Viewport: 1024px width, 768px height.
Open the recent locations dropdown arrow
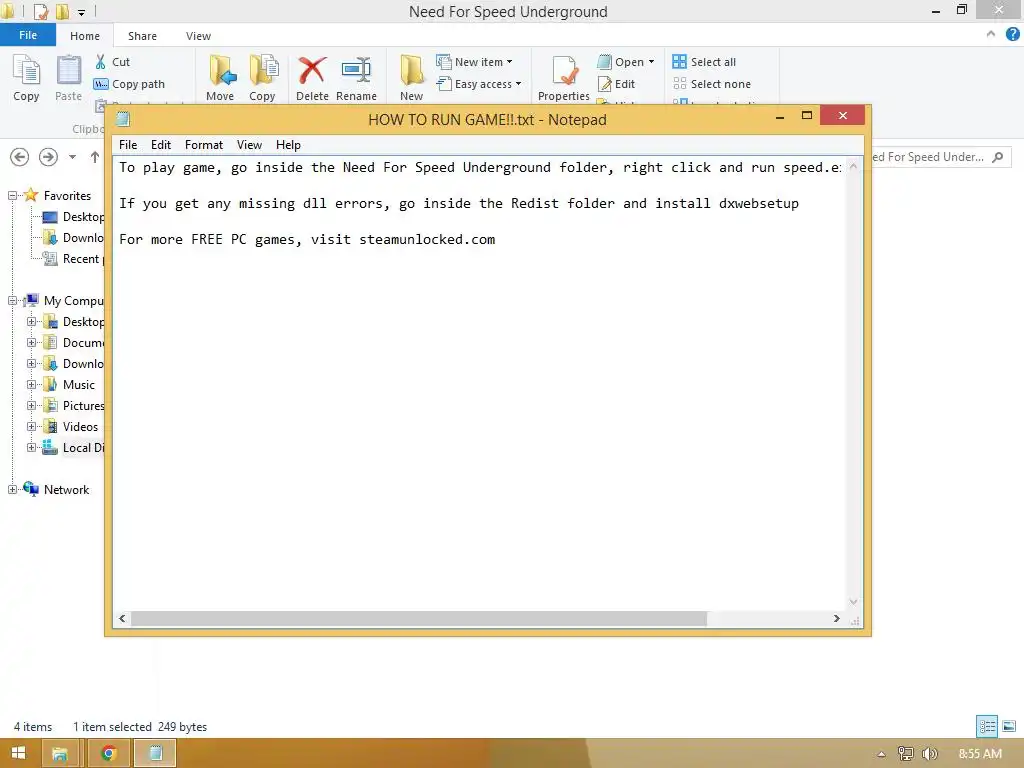pos(72,157)
